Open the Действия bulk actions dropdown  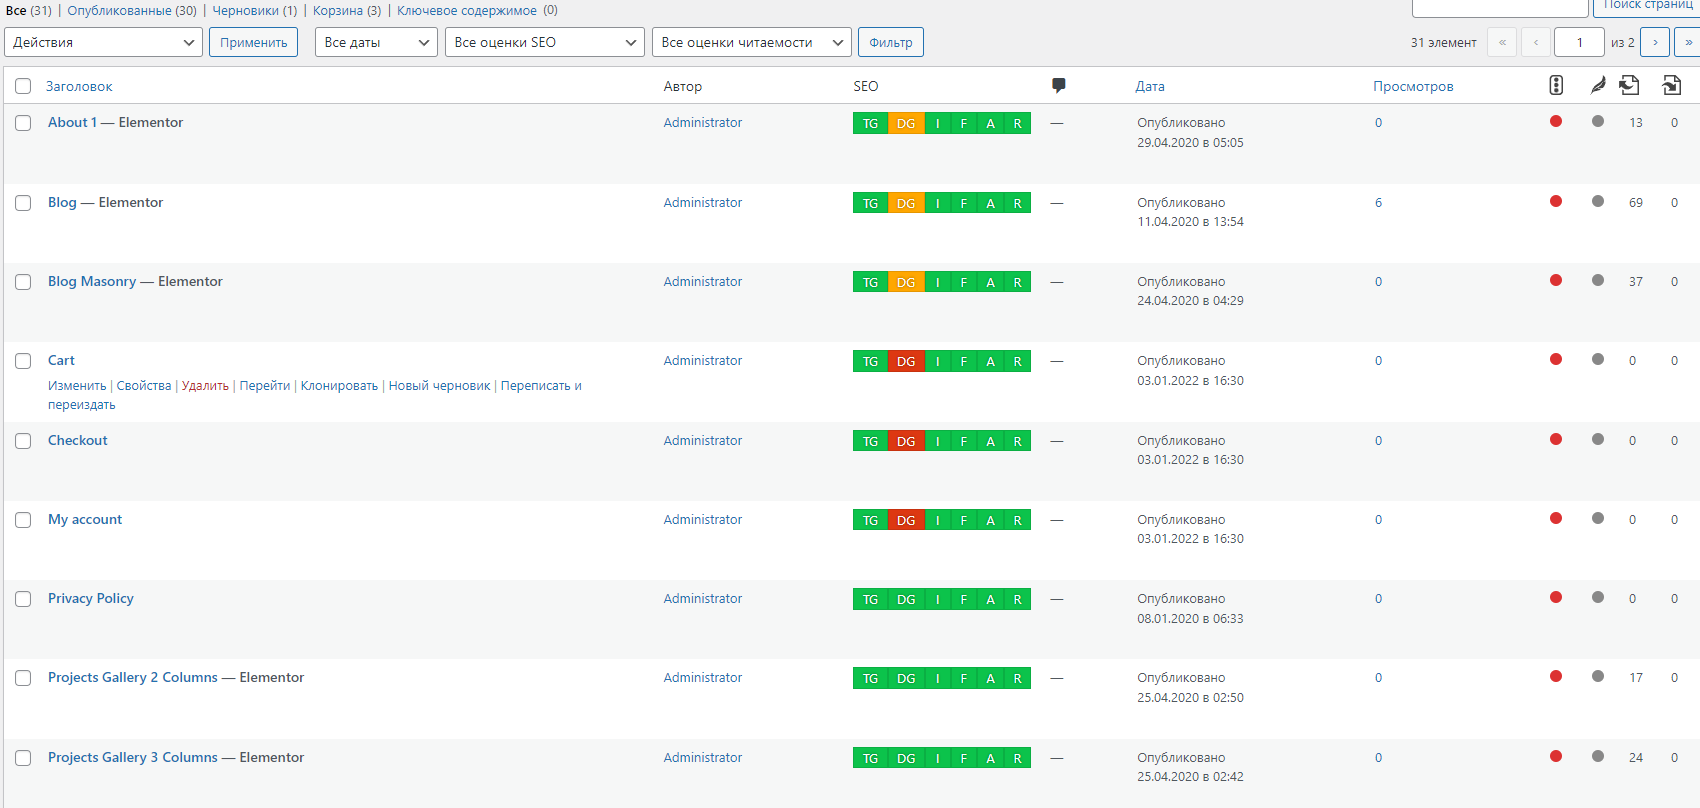(103, 42)
